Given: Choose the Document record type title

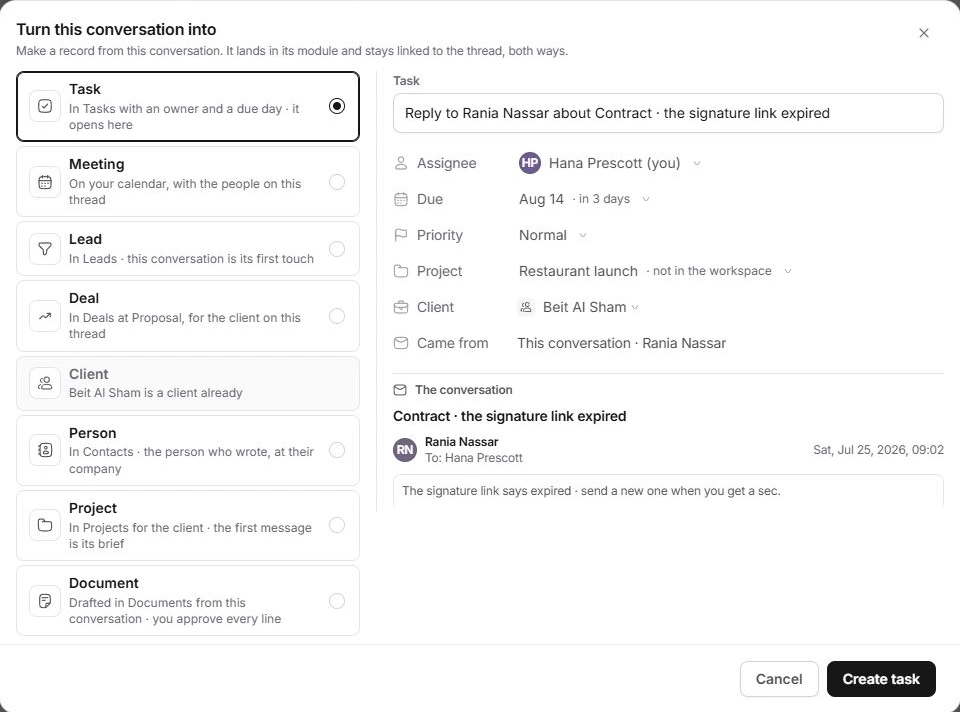Looking at the screenshot, I should click(103, 583).
